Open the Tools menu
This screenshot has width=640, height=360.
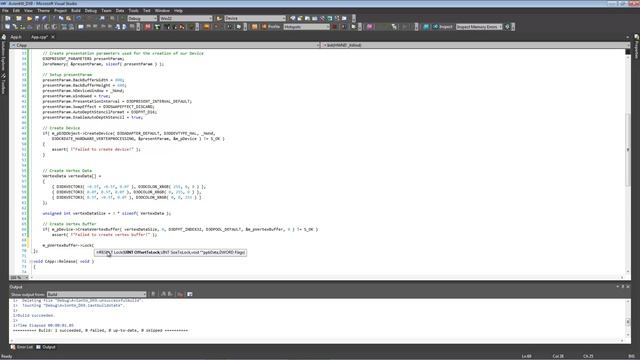pyautogui.click(x=133, y=11)
